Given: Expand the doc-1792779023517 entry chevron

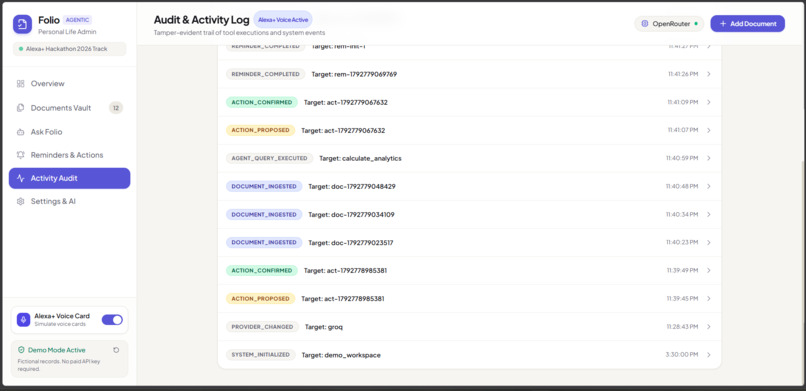Looking at the screenshot, I should pos(709,243).
